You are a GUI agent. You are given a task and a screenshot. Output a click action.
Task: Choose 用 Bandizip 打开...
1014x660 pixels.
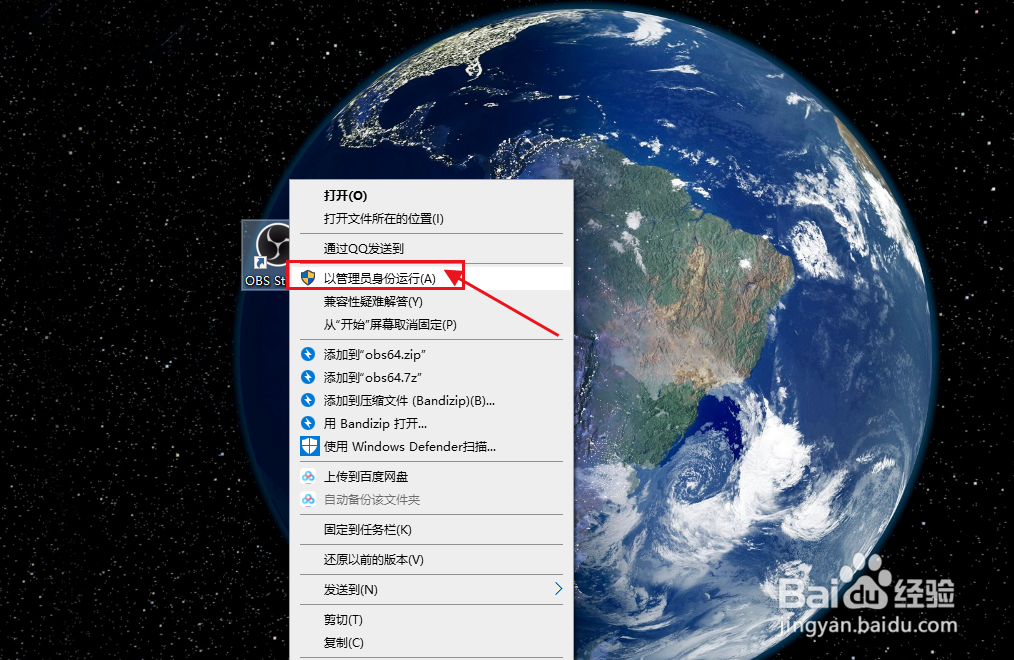(x=431, y=423)
